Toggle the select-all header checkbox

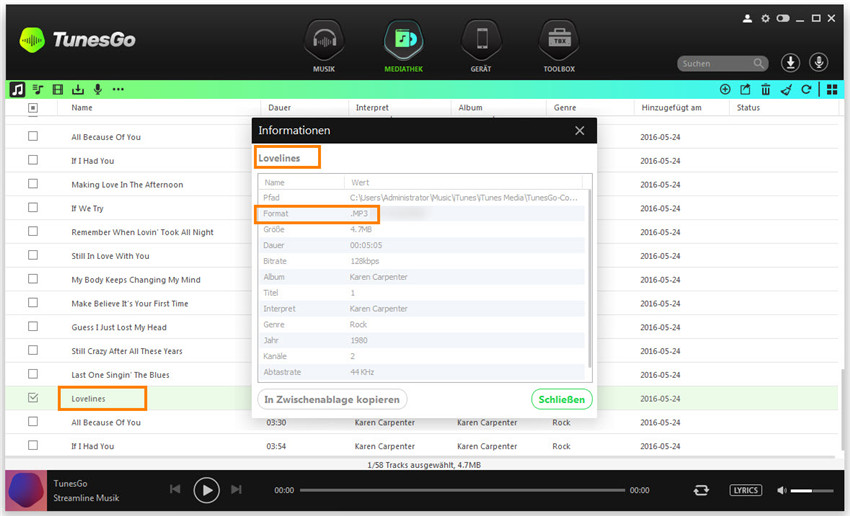tap(33, 108)
